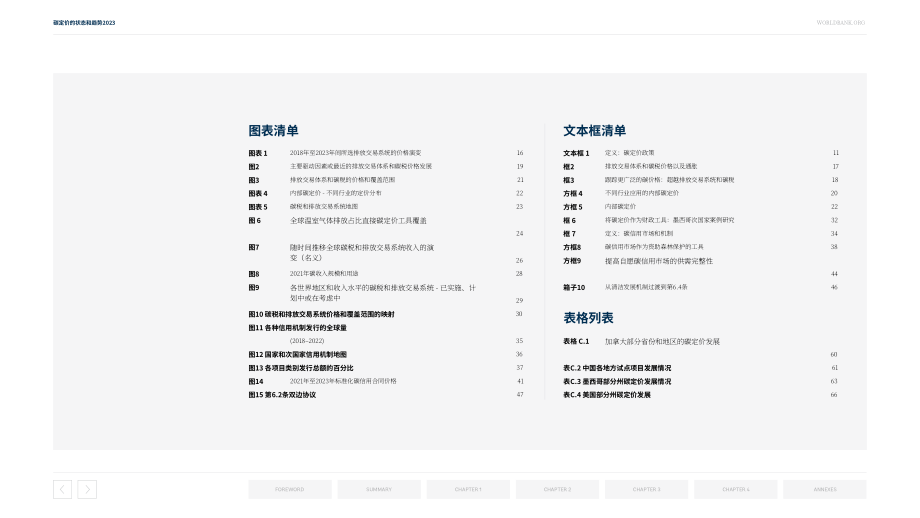Open 框3 entry on page 18
This screenshot has height=518, width=920.
click(x=701, y=180)
